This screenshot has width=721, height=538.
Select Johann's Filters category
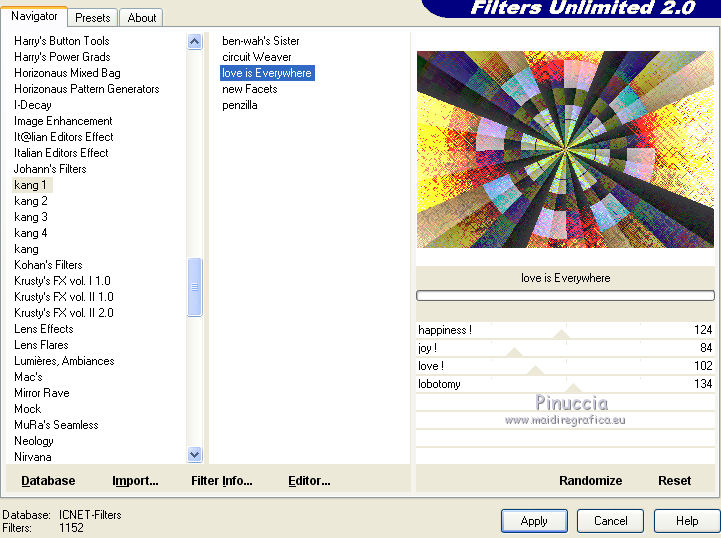click(50, 169)
